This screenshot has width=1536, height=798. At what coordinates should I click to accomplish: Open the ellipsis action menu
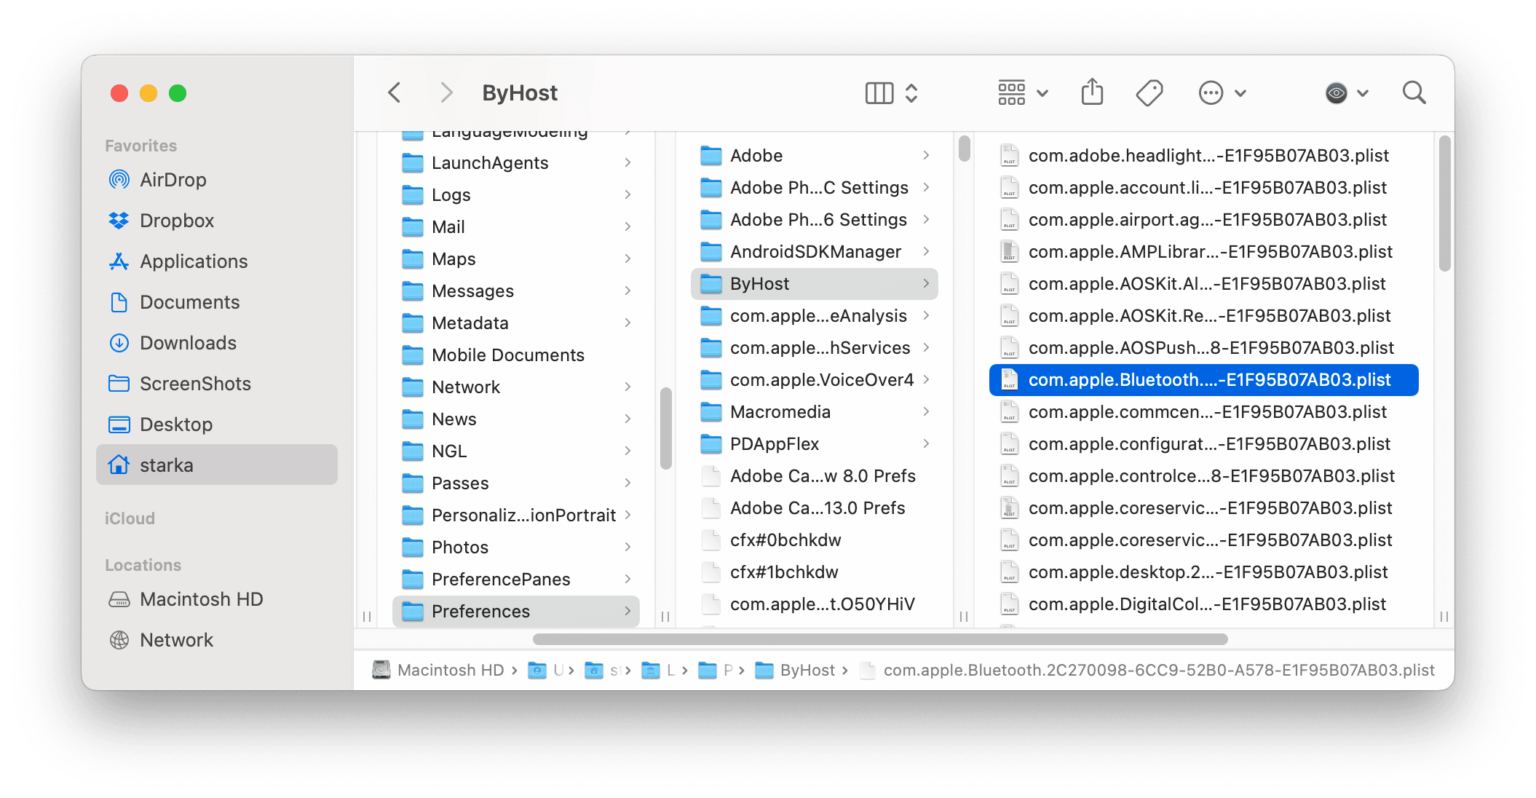(1221, 93)
